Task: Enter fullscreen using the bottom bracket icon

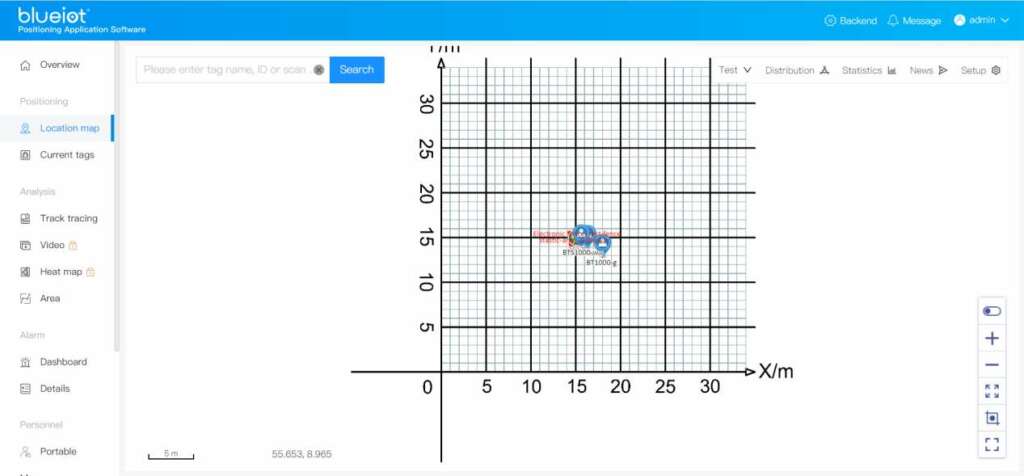Action: click(991, 445)
